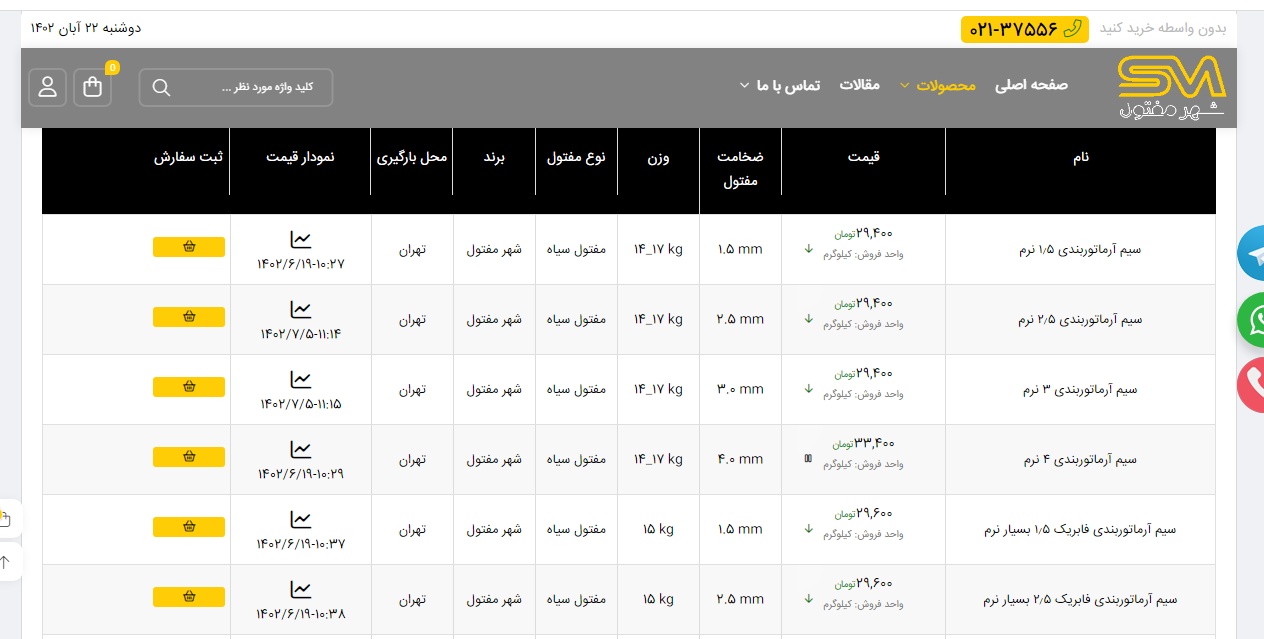Add سیم آرماتوربندی ۲/۵ نرم to order
Image resolution: width=1264 pixels, height=639 pixels.
[x=189, y=317]
